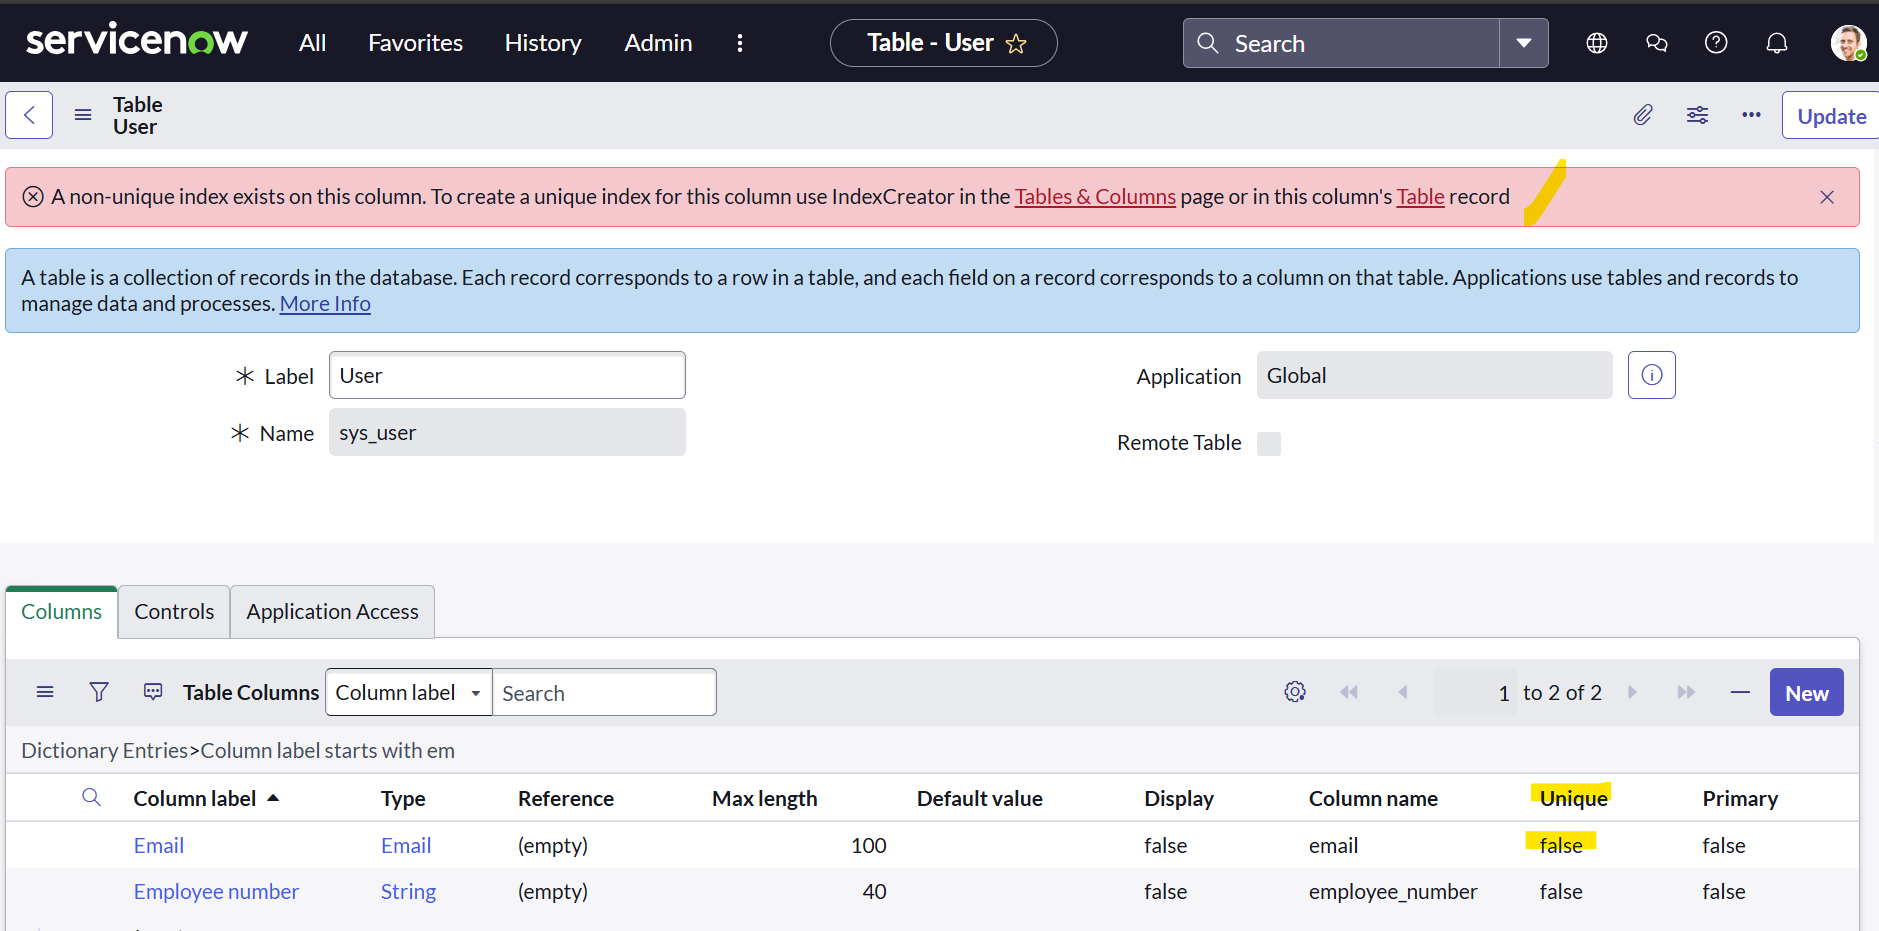Open the globe scope picker icon
This screenshot has width=1879, height=931.
tap(1597, 43)
